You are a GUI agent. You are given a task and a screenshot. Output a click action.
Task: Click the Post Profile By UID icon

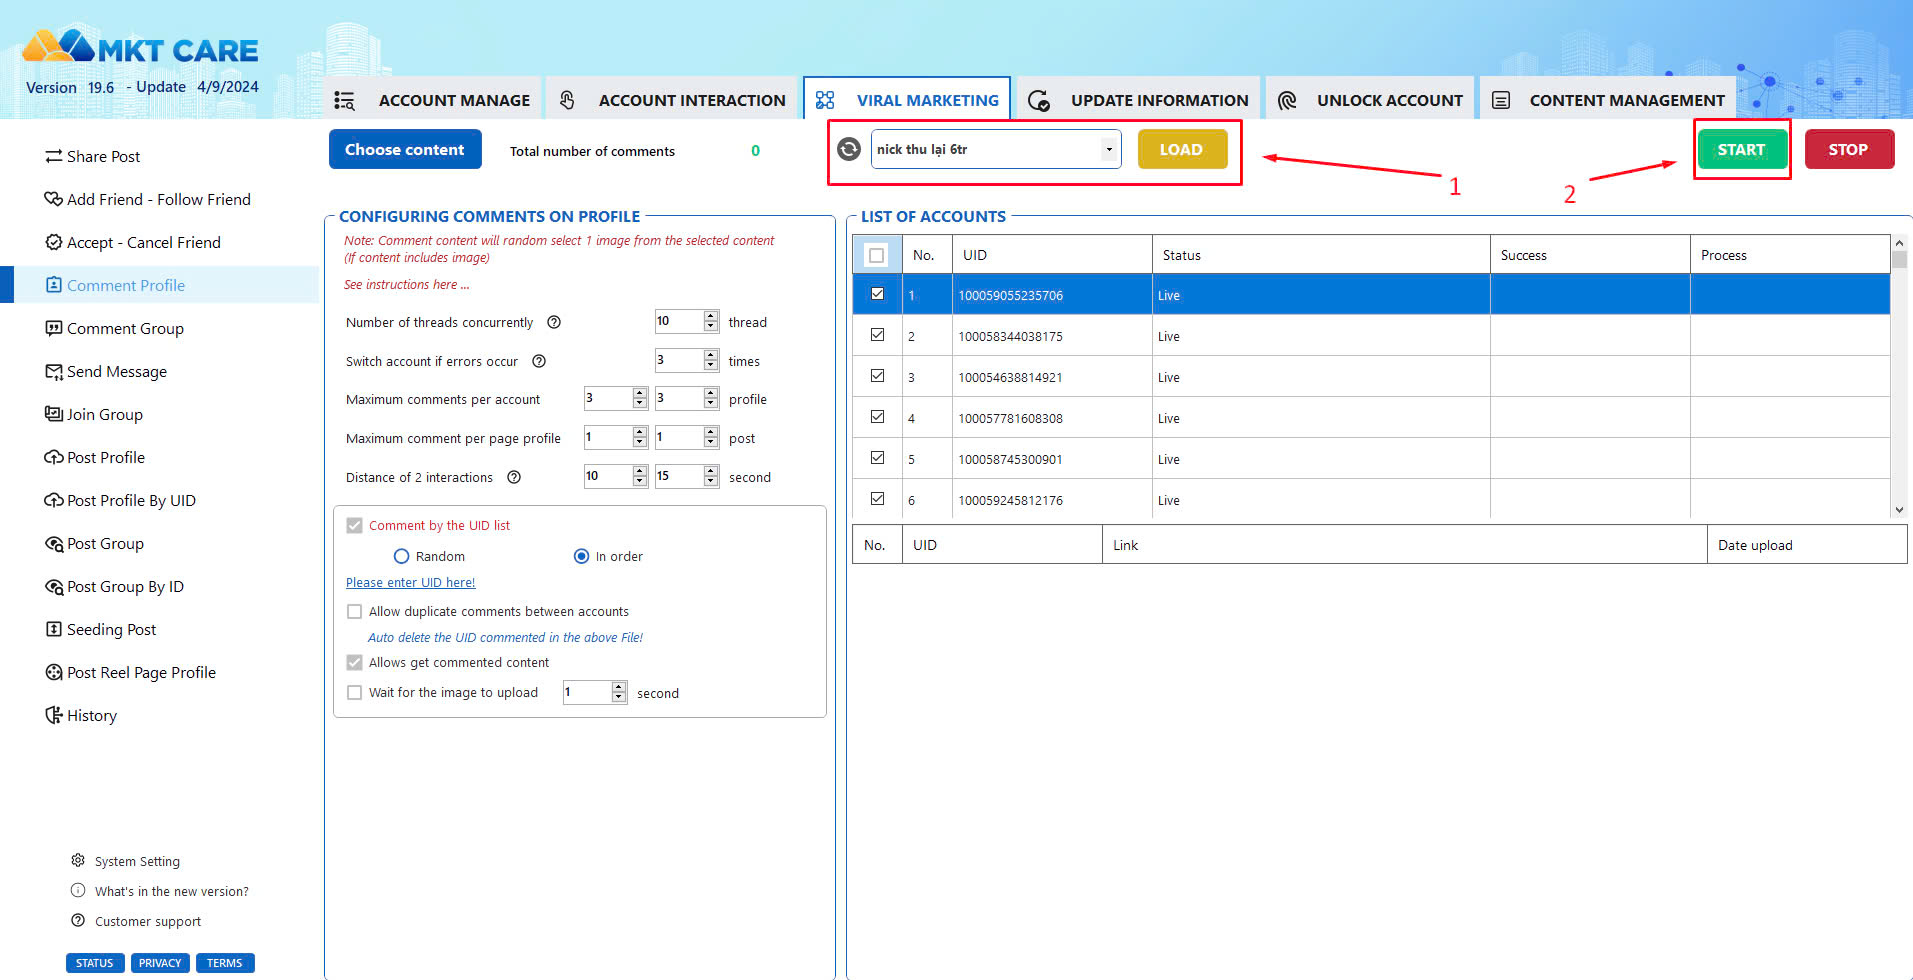pyautogui.click(x=54, y=500)
